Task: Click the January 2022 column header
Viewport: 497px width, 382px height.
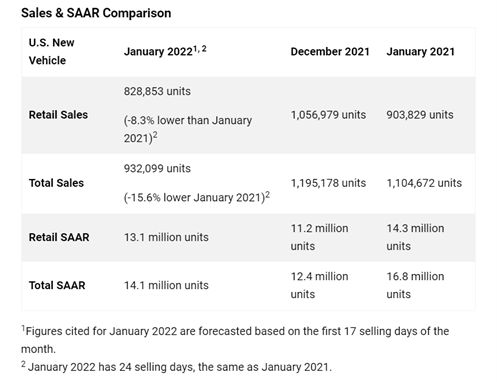Action: pyautogui.click(x=165, y=51)
